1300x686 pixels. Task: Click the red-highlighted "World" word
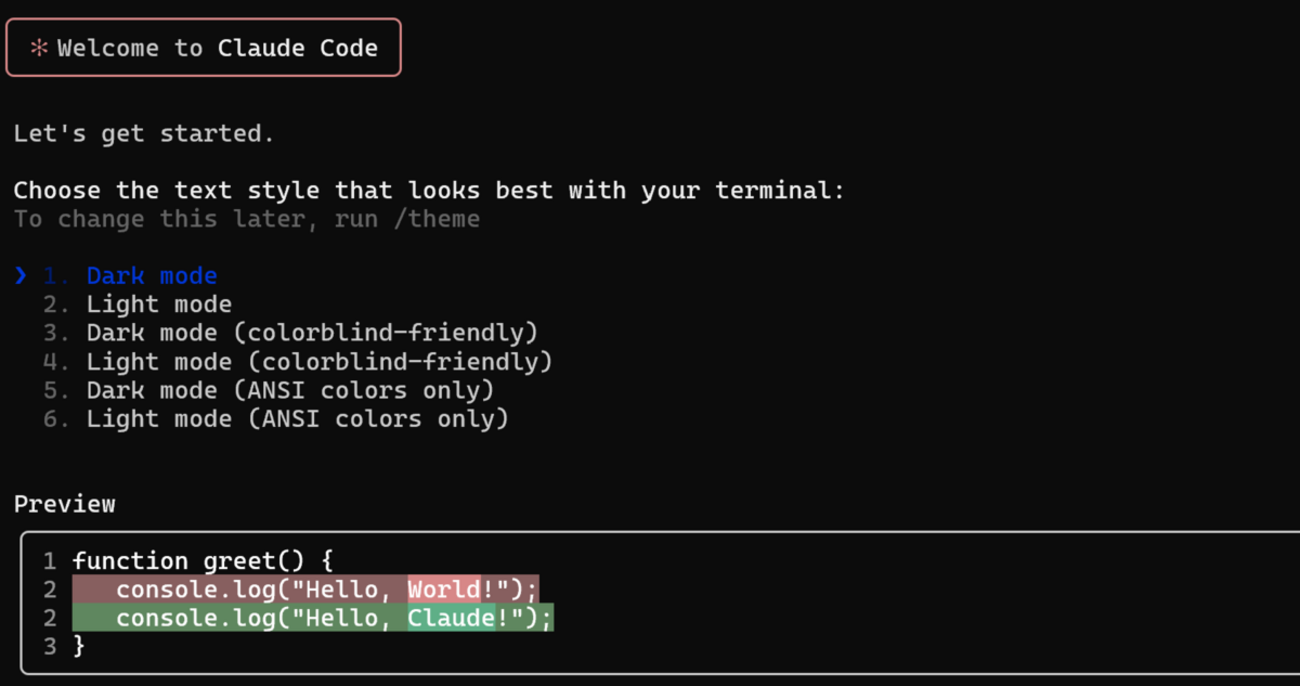[444, 589]
